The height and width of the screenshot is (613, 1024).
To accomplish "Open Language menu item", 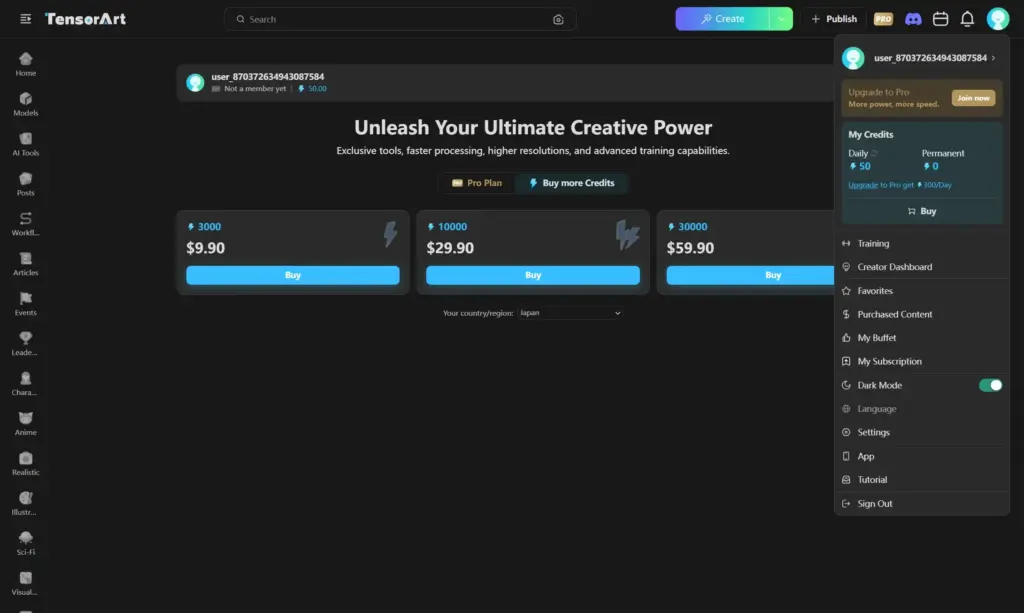I will click(921, 409).
